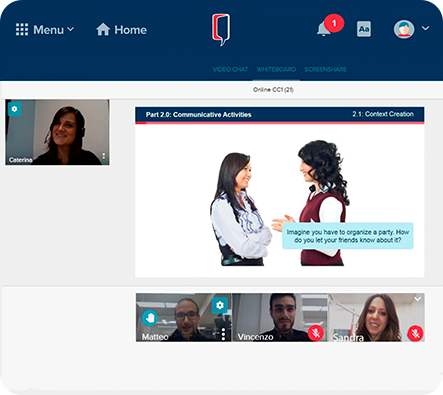Screen dimensions: 443x395
Task: Switch to the SCREENSHARE tab
Action: pyautogui.click(x=325, y=69)
